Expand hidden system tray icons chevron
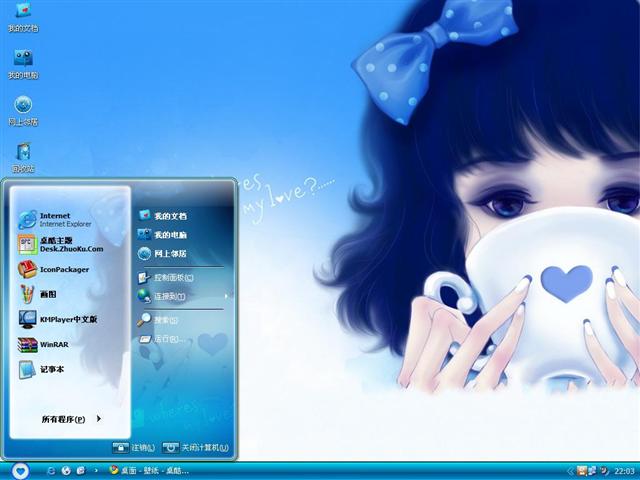Screen dimensions: 640x480 coord(571,471)
